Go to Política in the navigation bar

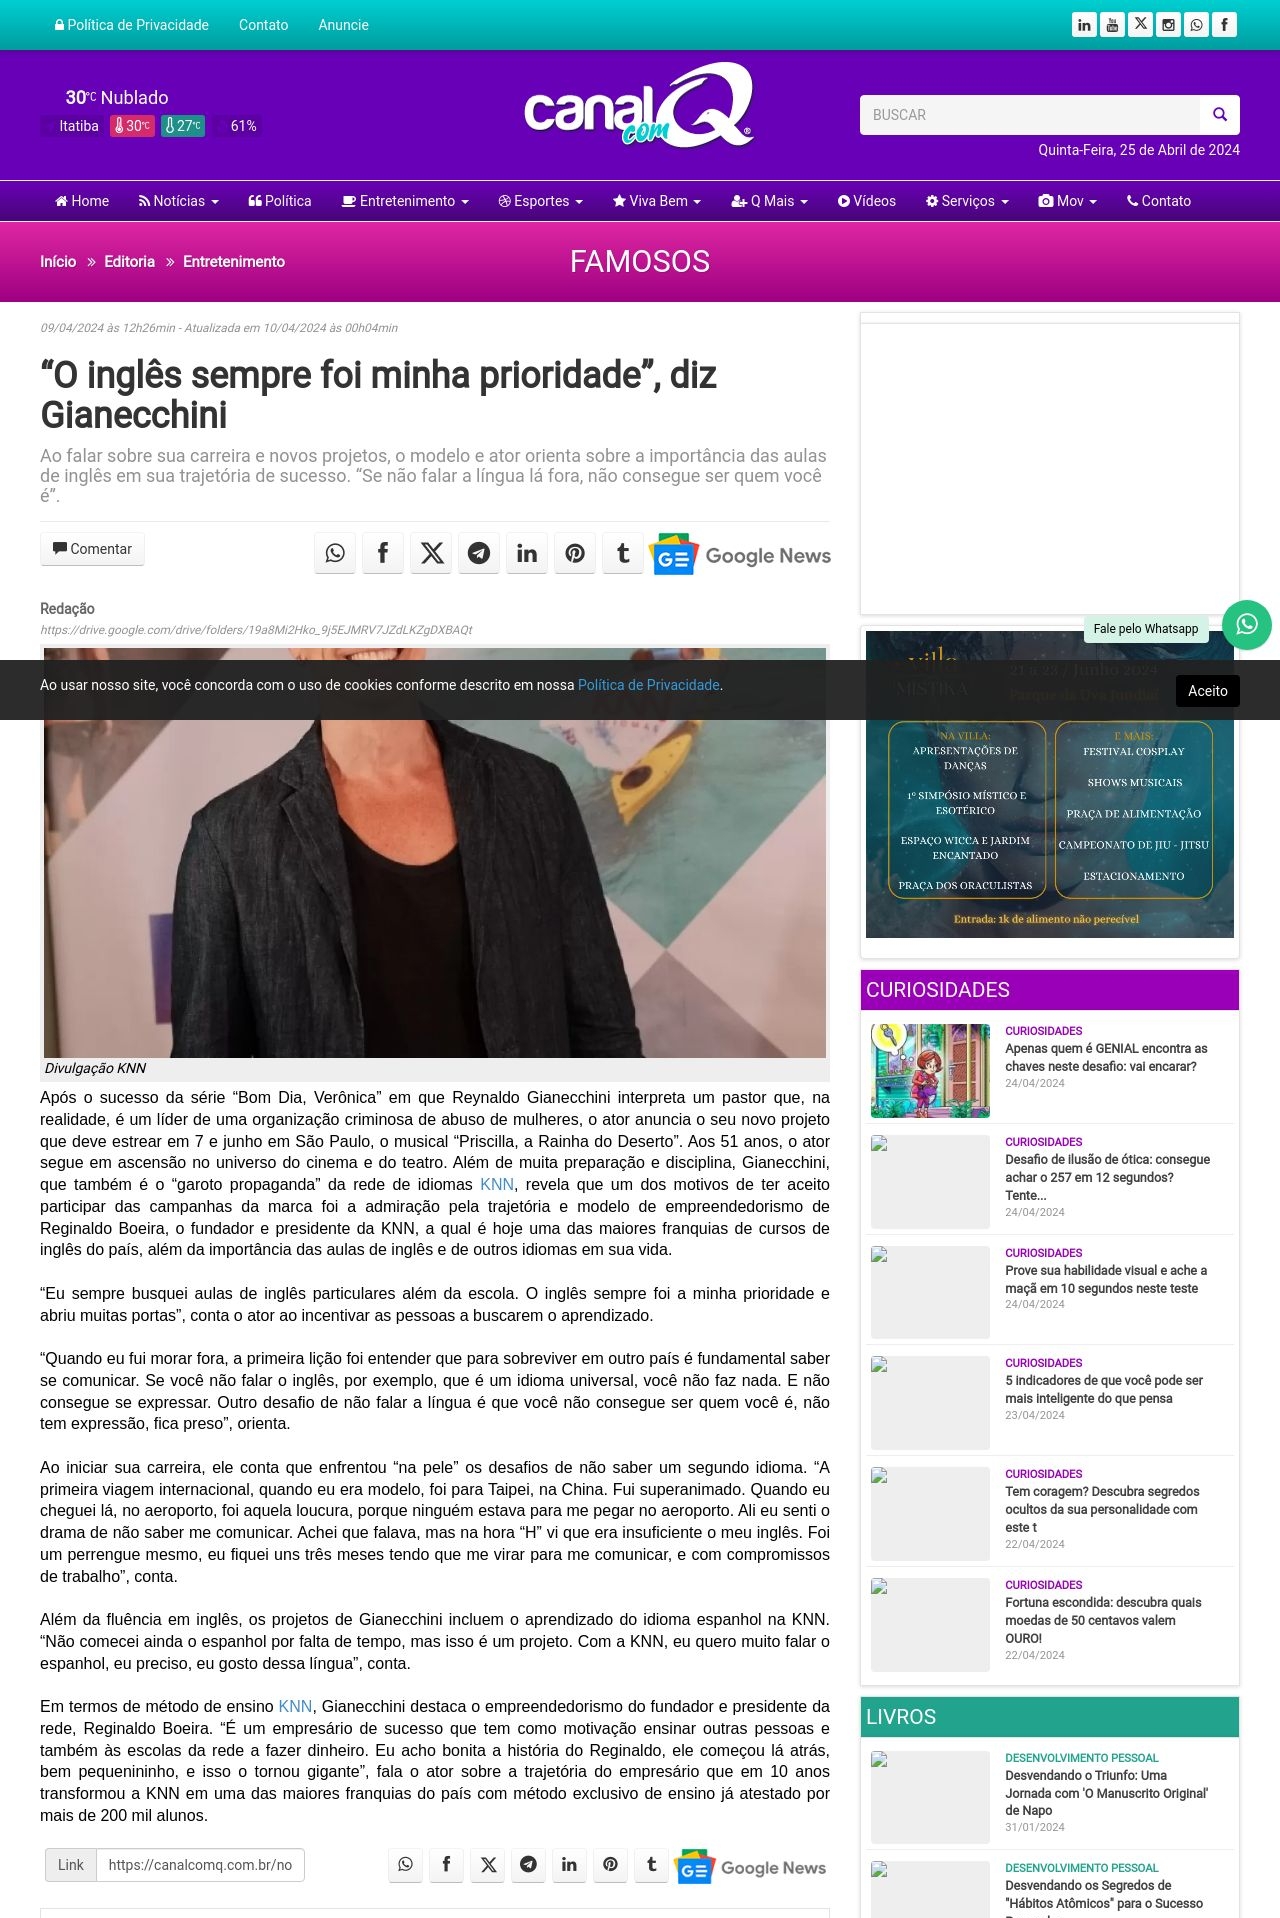pyautogui.click(x=280, y=201)
